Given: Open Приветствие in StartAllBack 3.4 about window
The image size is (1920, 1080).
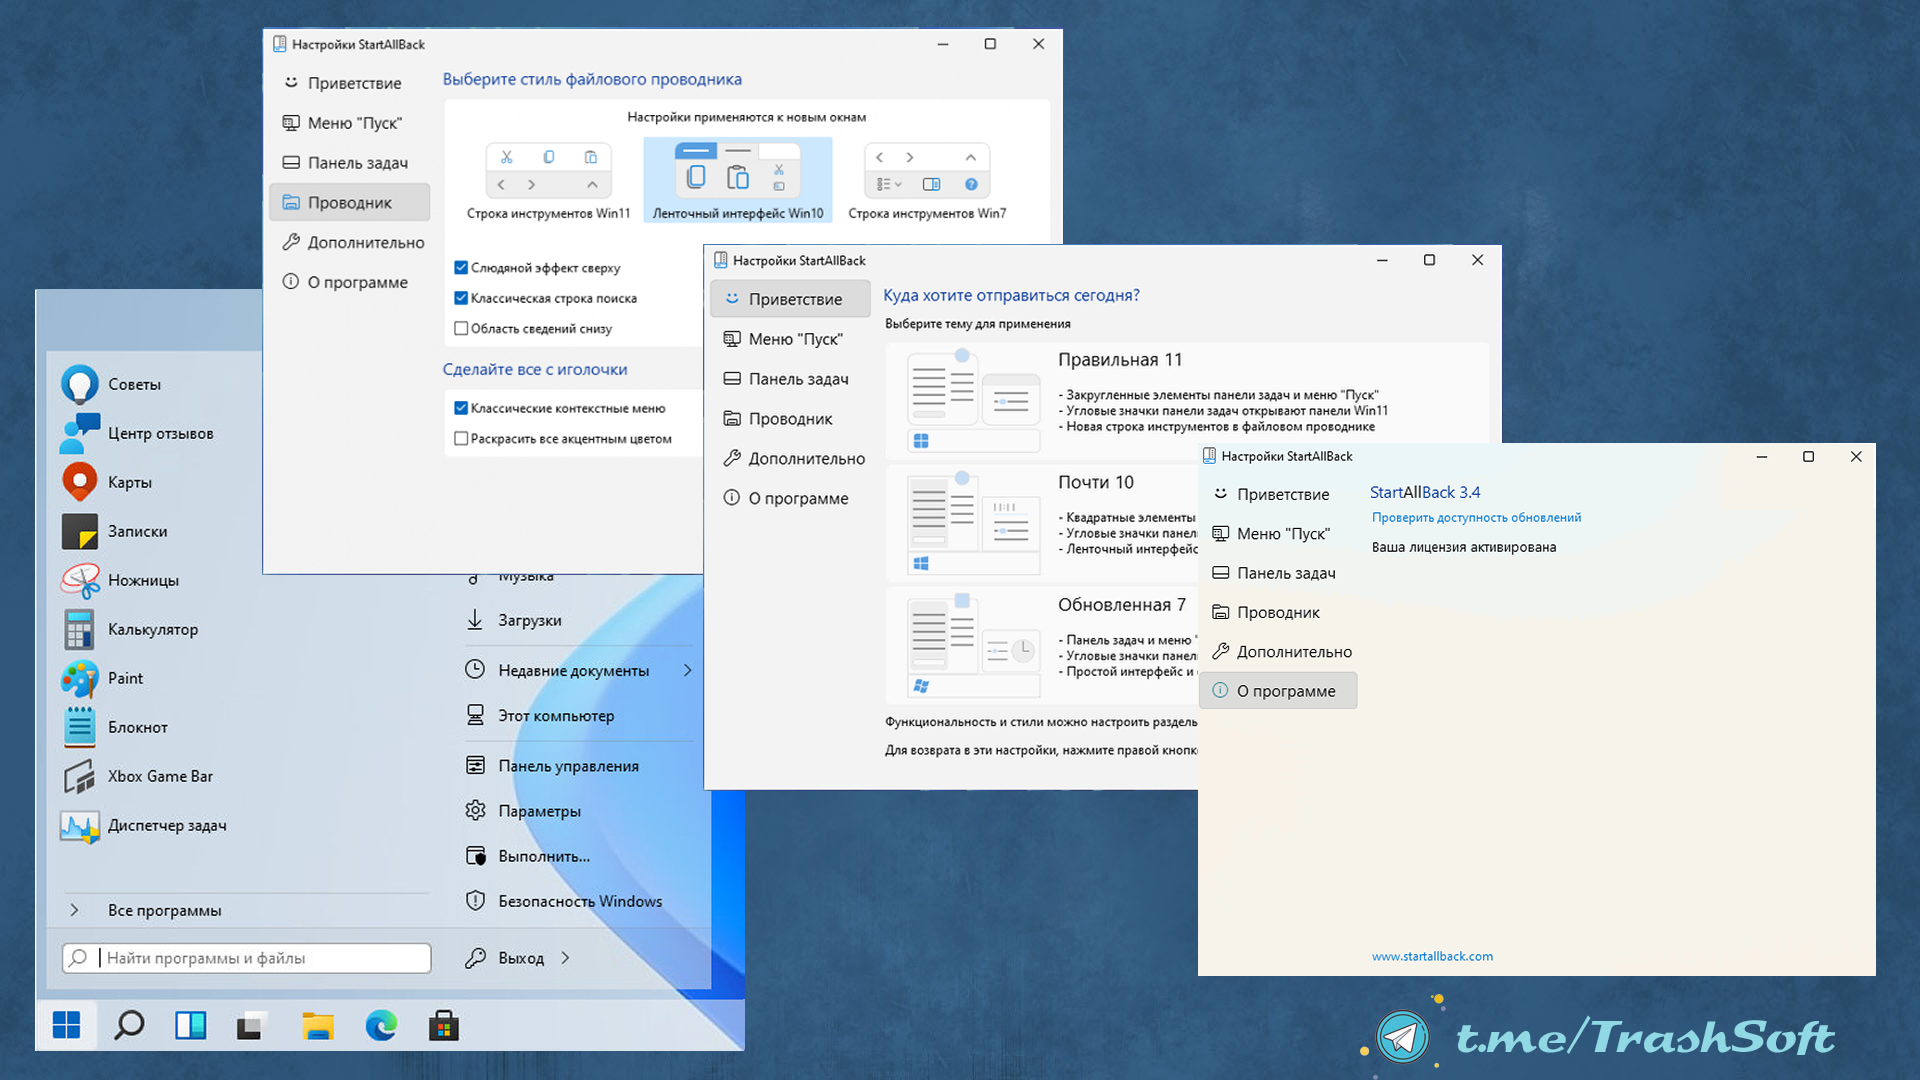Looking at the screenshot, I should pyautogui.click(x=1278, y=494).
